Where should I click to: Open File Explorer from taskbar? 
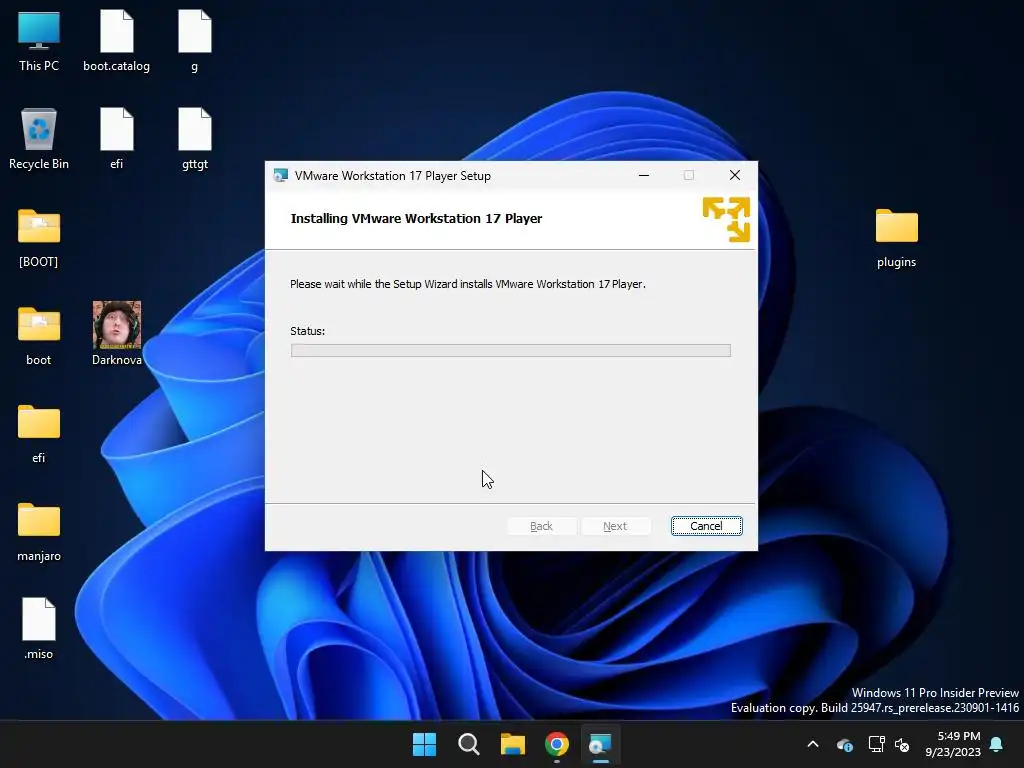513,744
